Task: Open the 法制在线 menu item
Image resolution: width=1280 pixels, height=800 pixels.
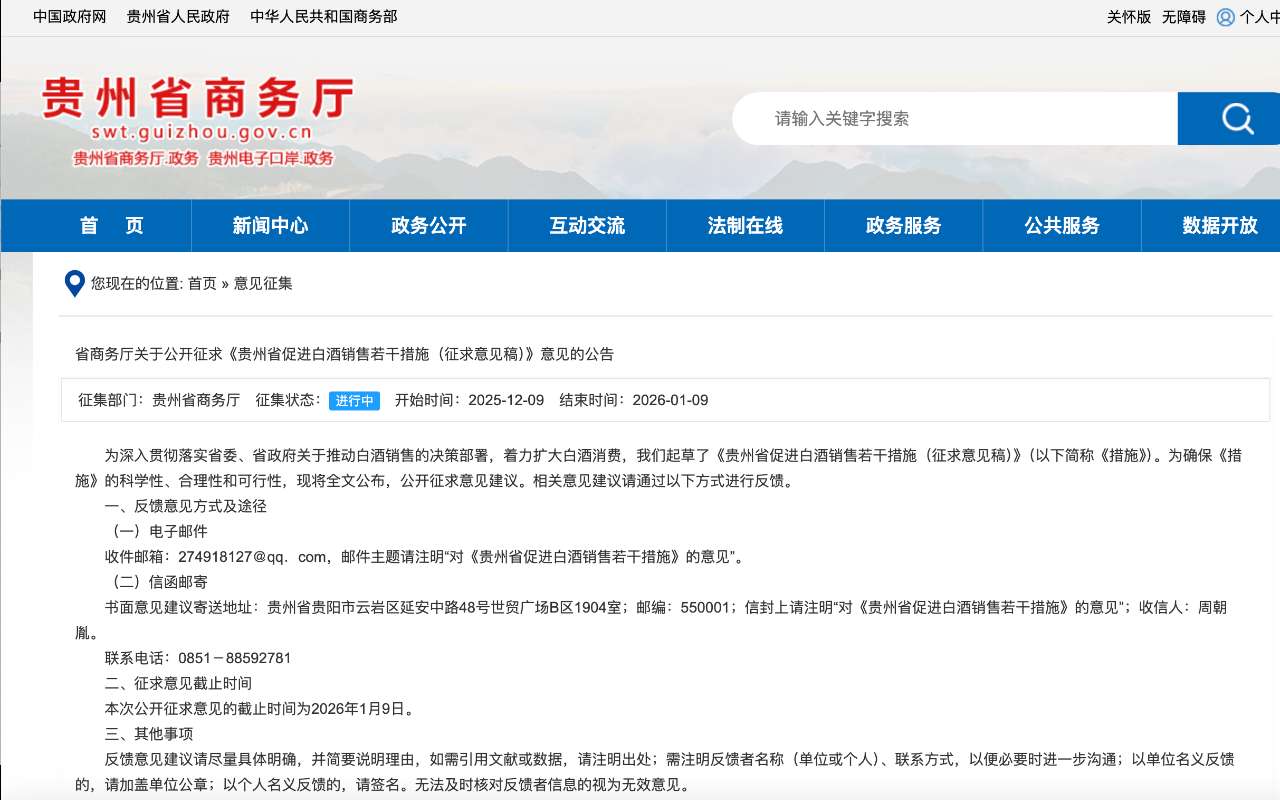Action: (x=745, y=226)
